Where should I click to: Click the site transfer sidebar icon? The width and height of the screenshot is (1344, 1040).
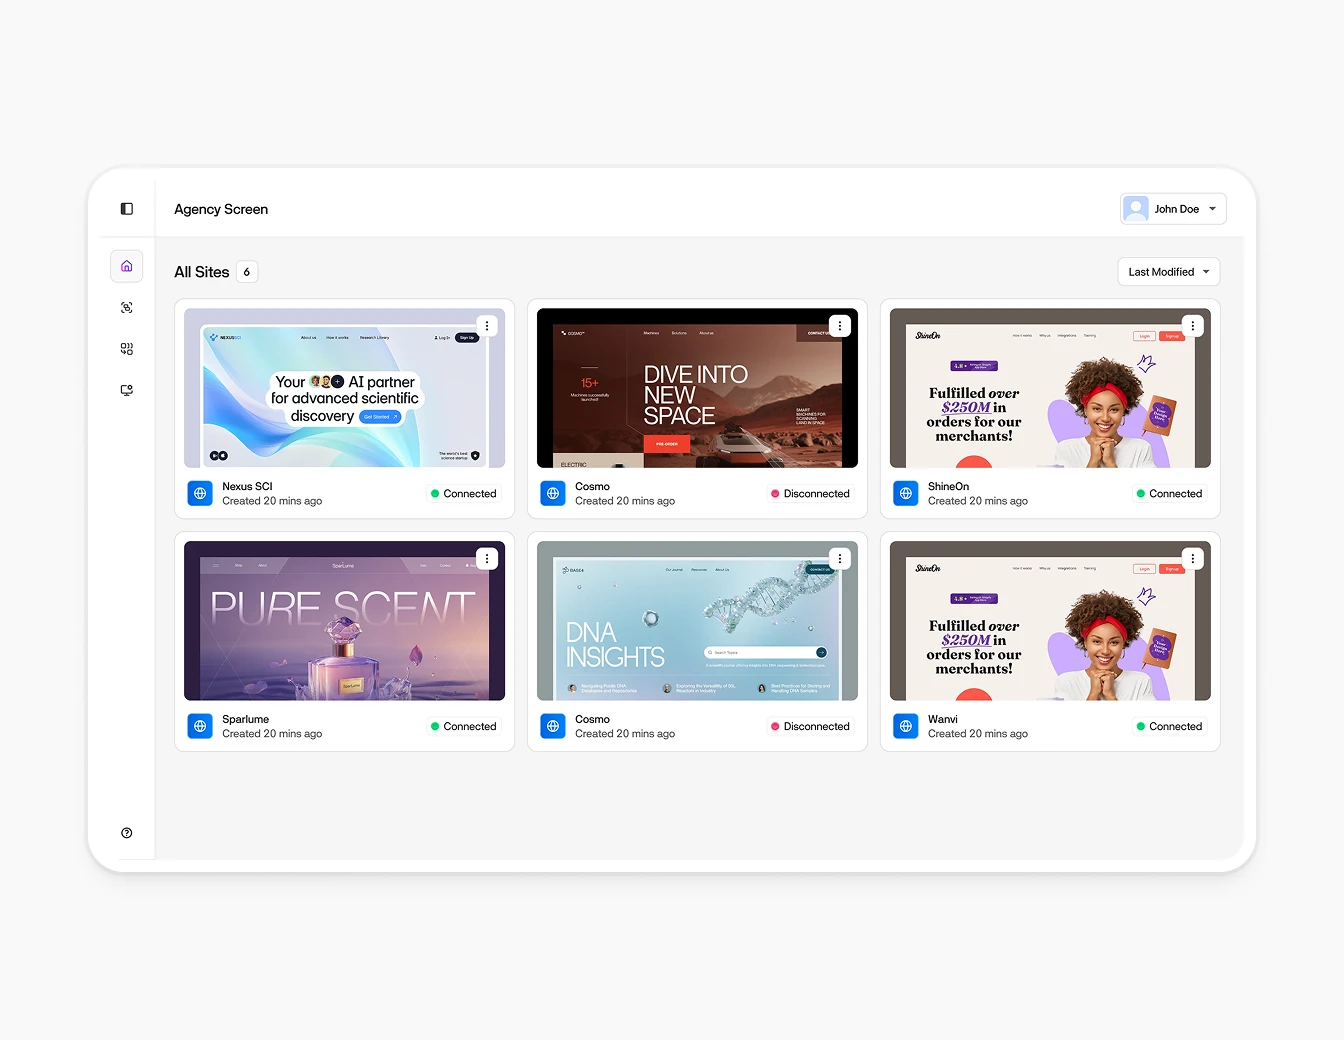coord(126,348)
